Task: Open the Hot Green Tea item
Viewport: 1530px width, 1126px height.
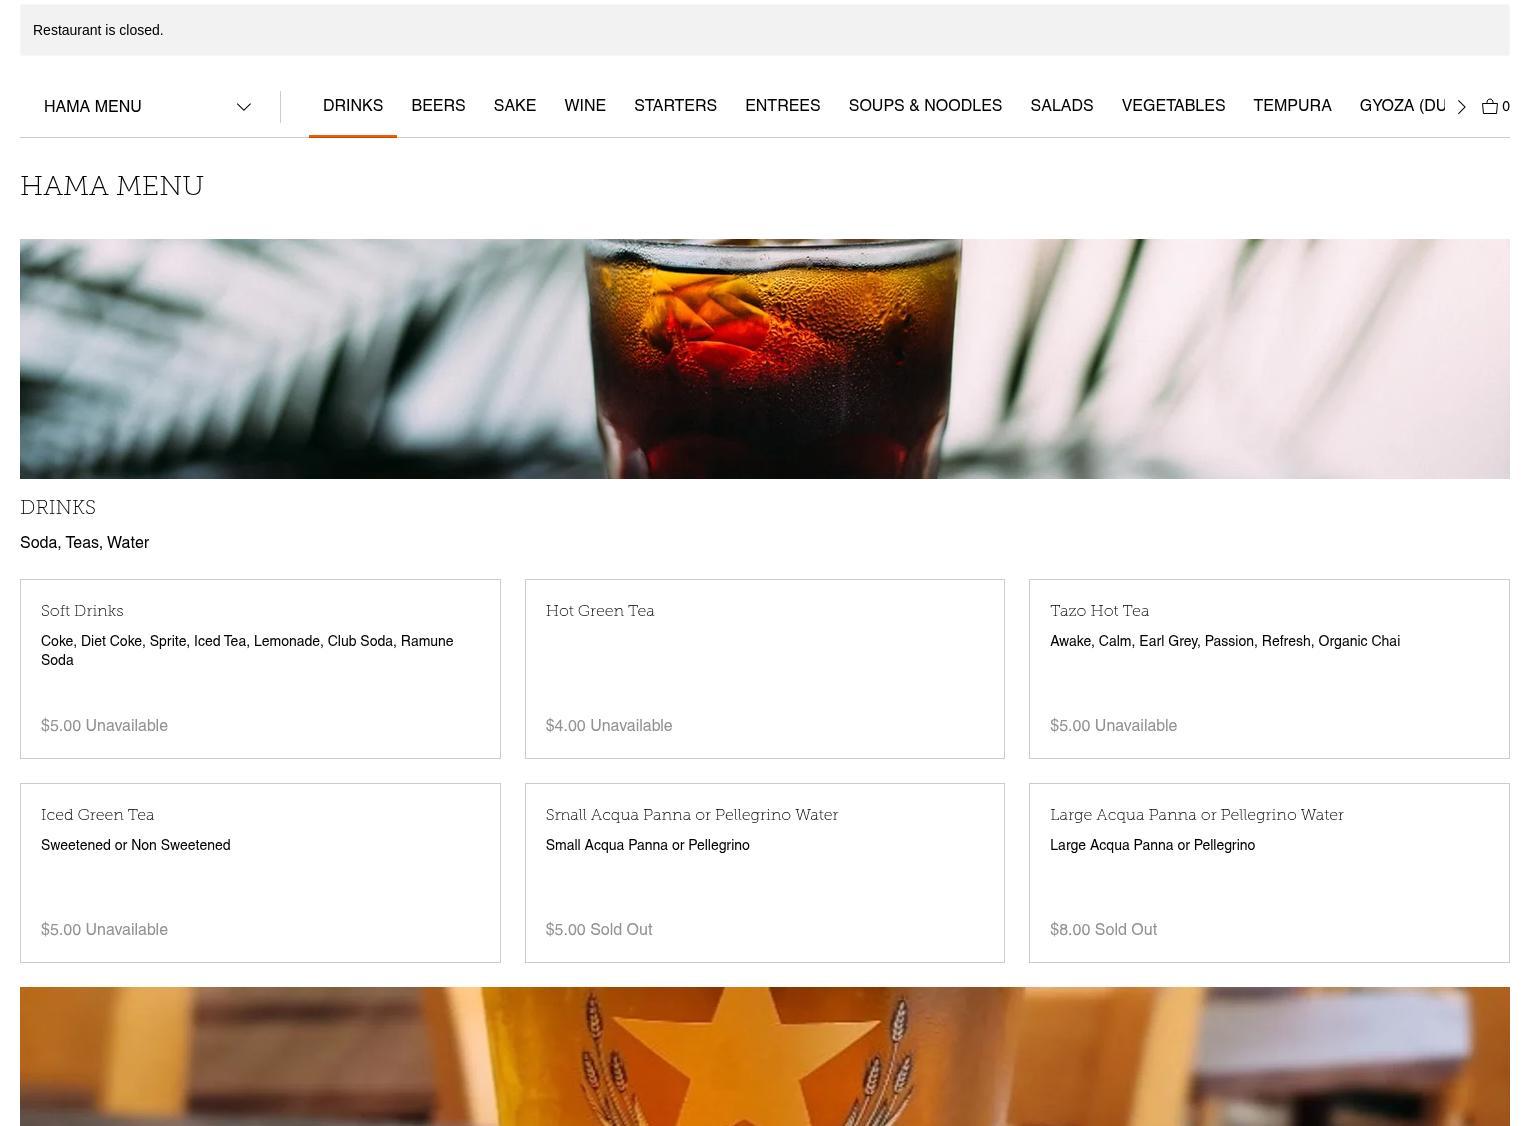Action: click(764, 668)
